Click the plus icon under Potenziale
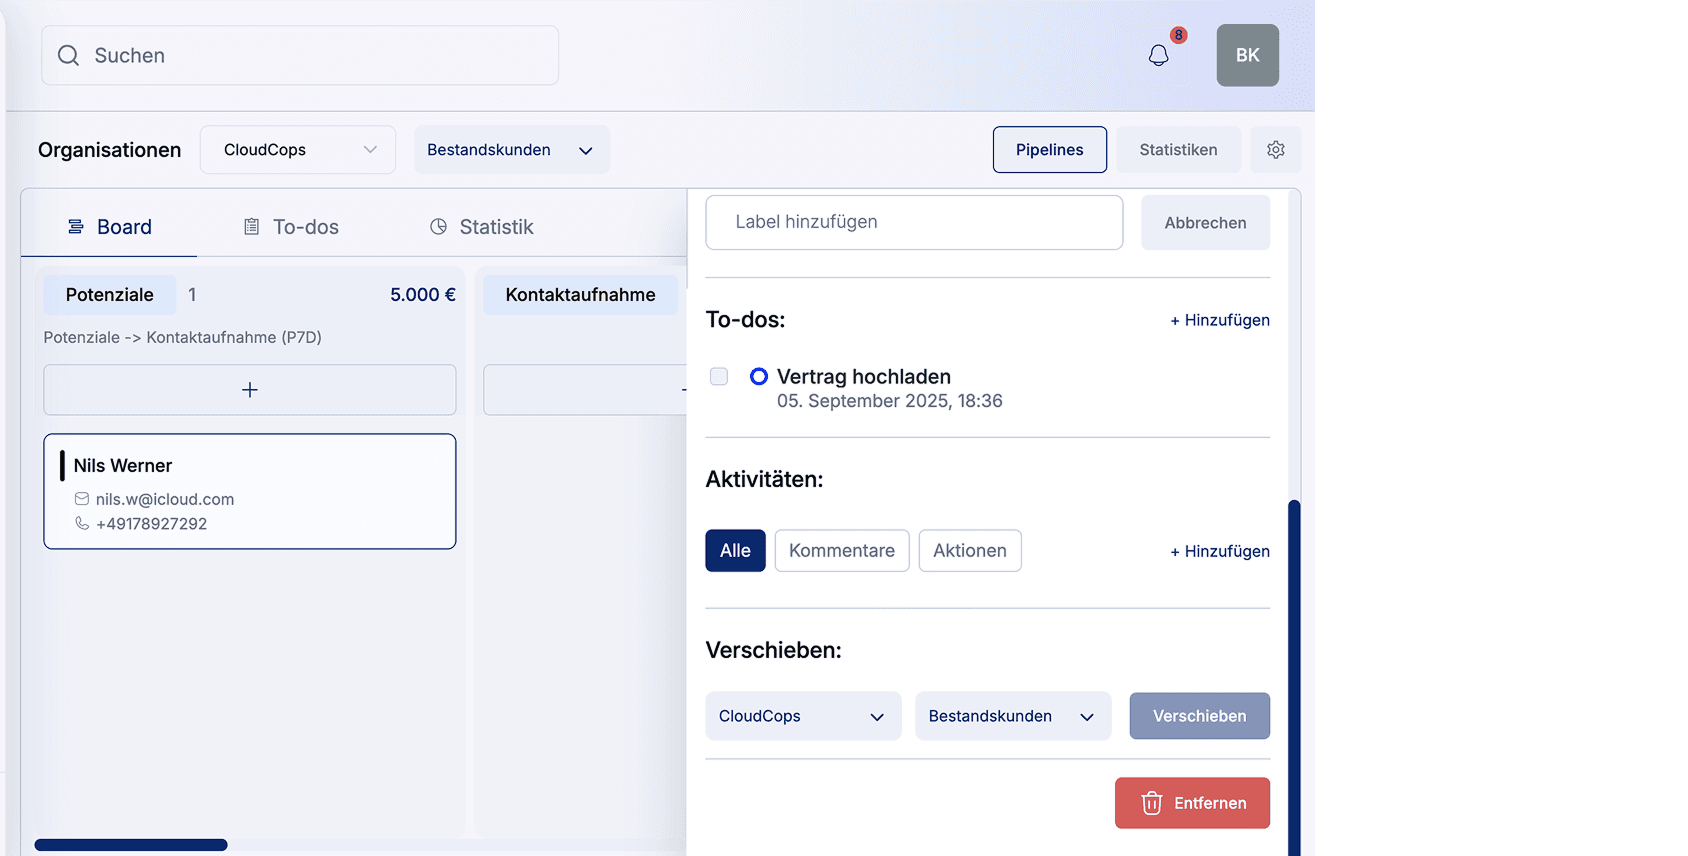The width and height of the screenshot is (1688, 856). coord(250,390)
